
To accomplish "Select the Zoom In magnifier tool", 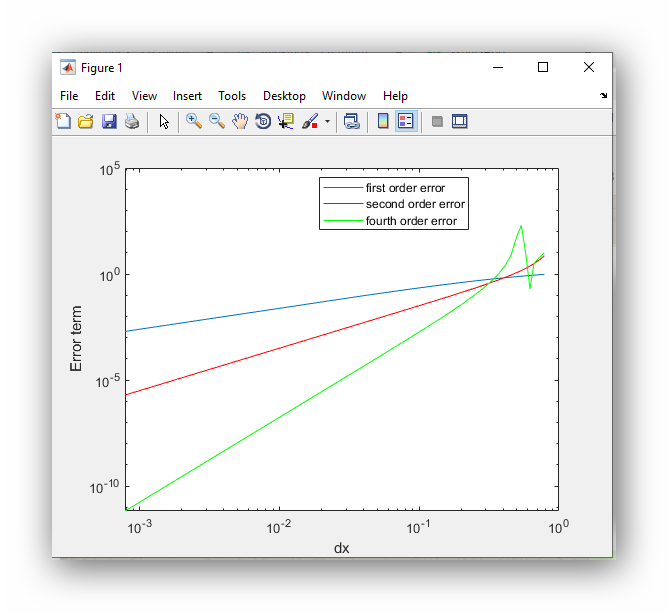I will pyautogui.click(x=194, y=122).
